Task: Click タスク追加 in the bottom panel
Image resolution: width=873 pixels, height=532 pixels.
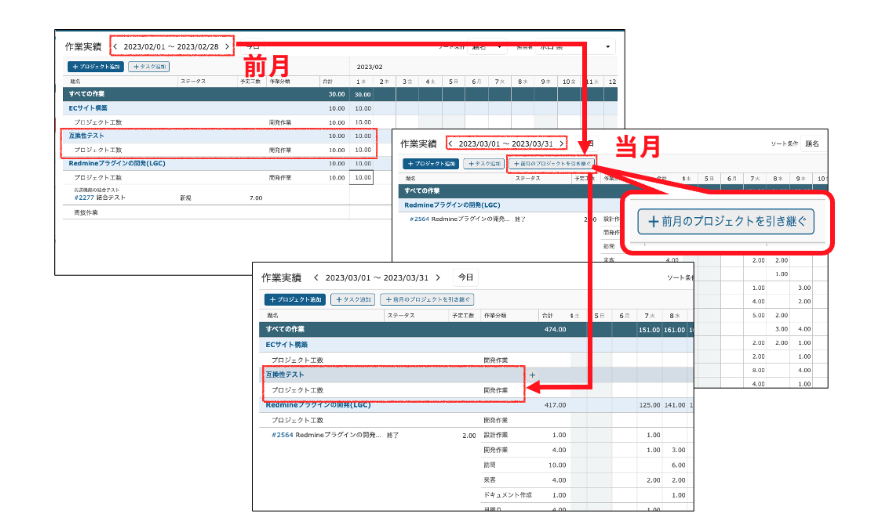Action: pos(352,299)
